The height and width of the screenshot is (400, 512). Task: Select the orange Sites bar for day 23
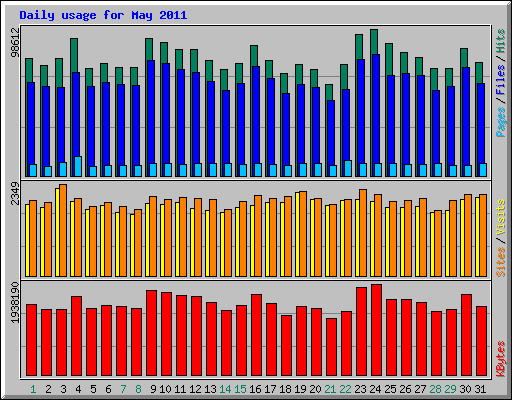[363, 233]
